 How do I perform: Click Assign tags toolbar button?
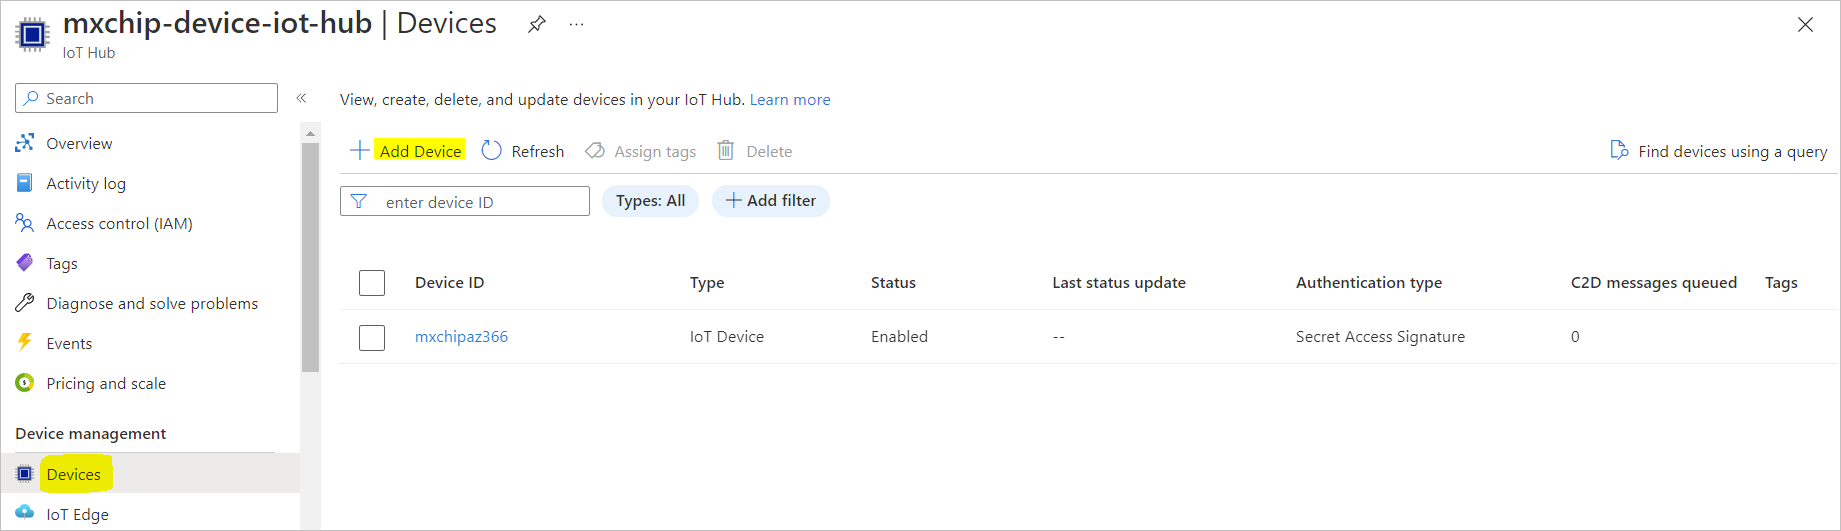point(655,151)
